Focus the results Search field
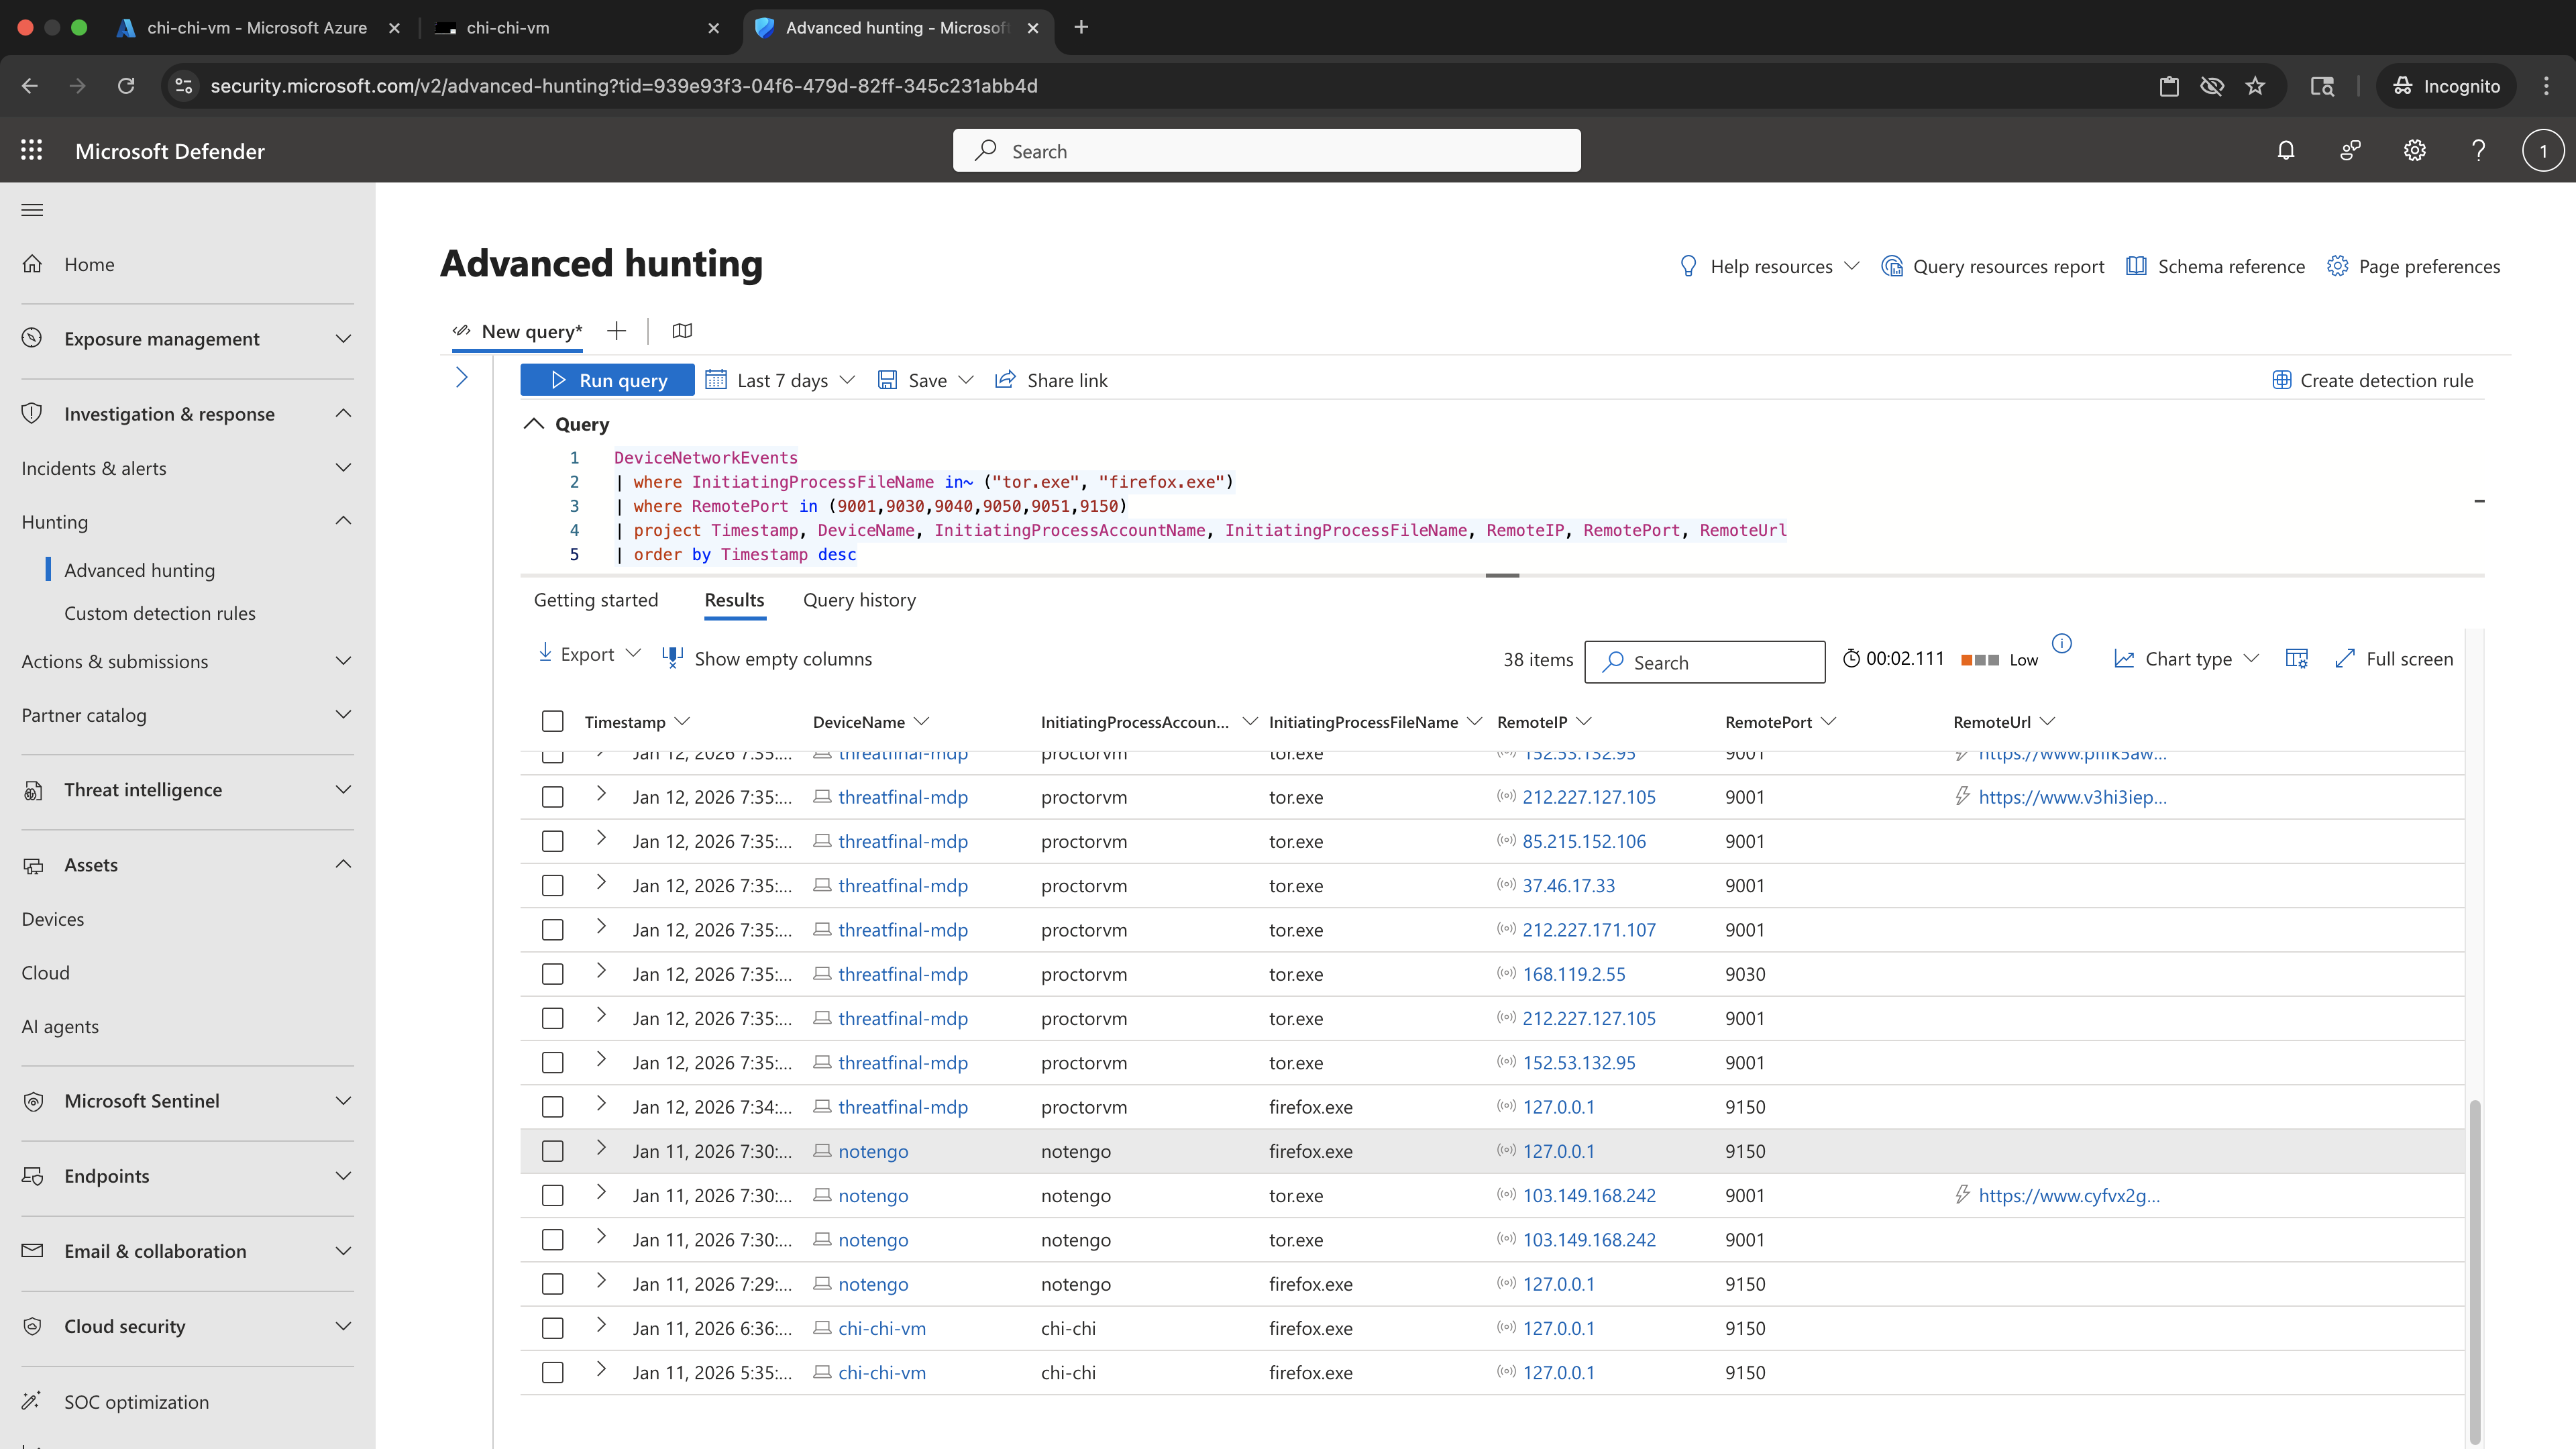Screen dimensions: 2576x1449 (1704, 662)
